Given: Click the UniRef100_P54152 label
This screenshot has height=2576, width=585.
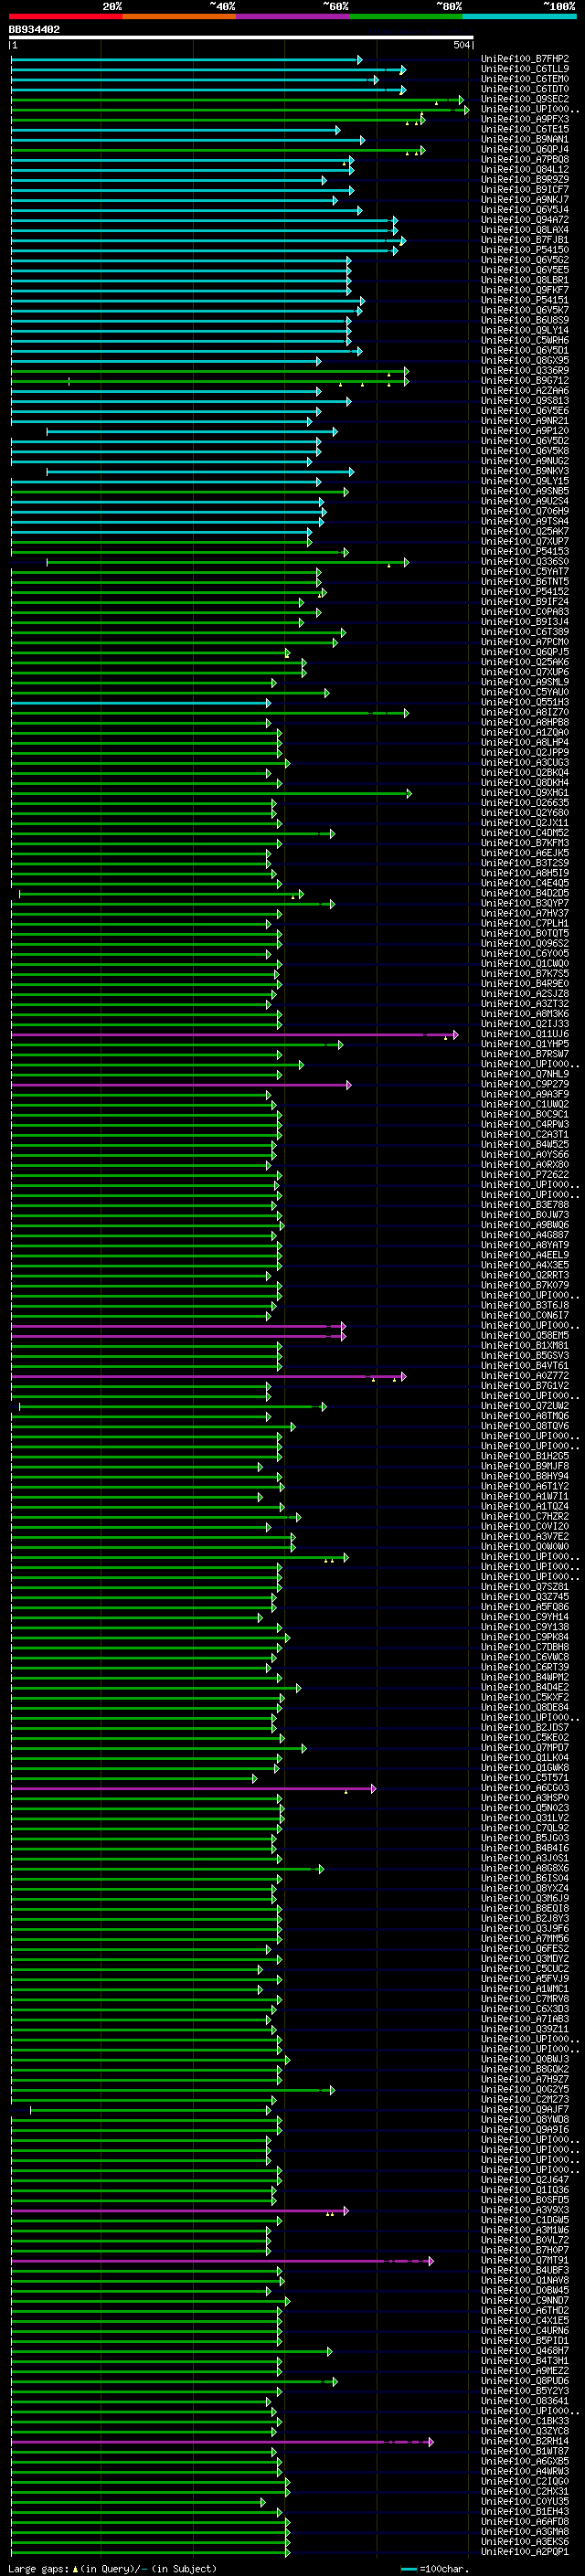Looking at the screenshot, I should click(524, 592).
